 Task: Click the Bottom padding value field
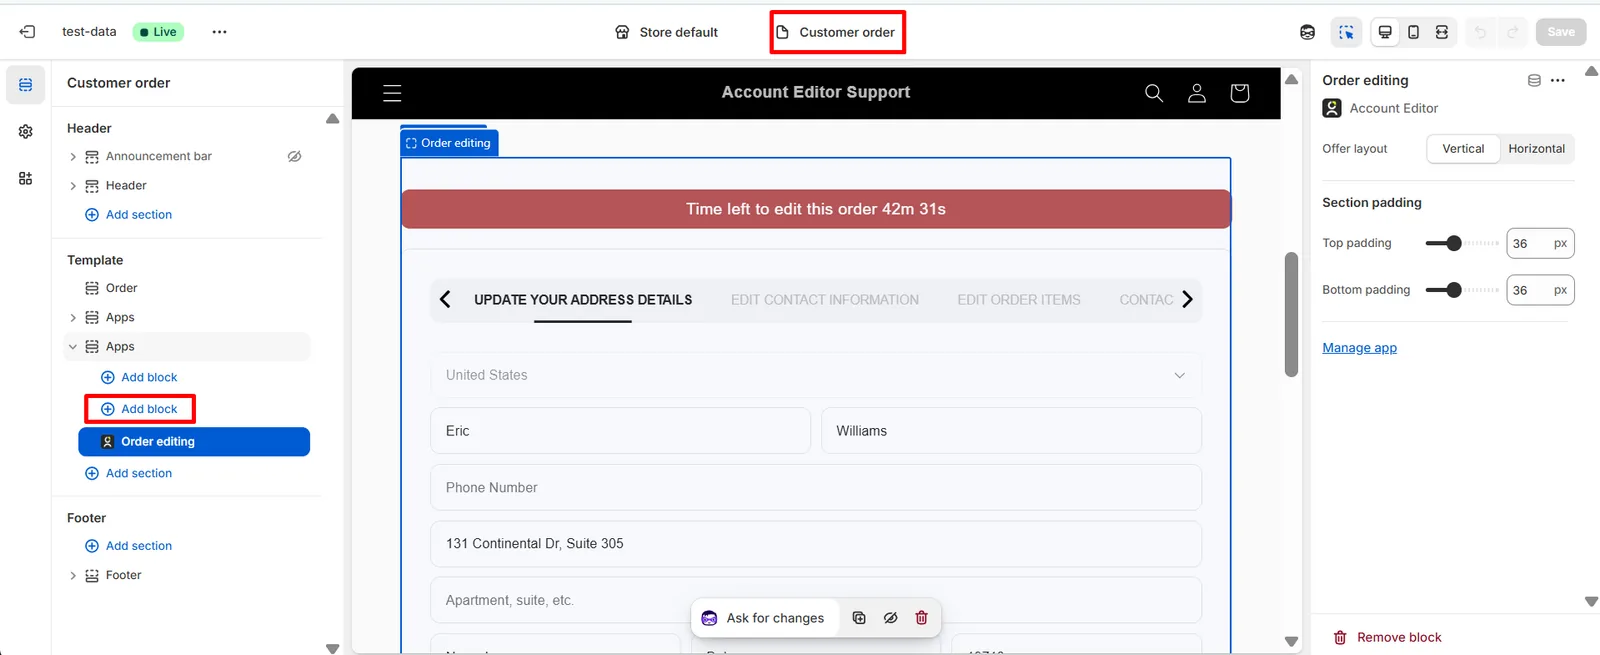point(1540,290)
